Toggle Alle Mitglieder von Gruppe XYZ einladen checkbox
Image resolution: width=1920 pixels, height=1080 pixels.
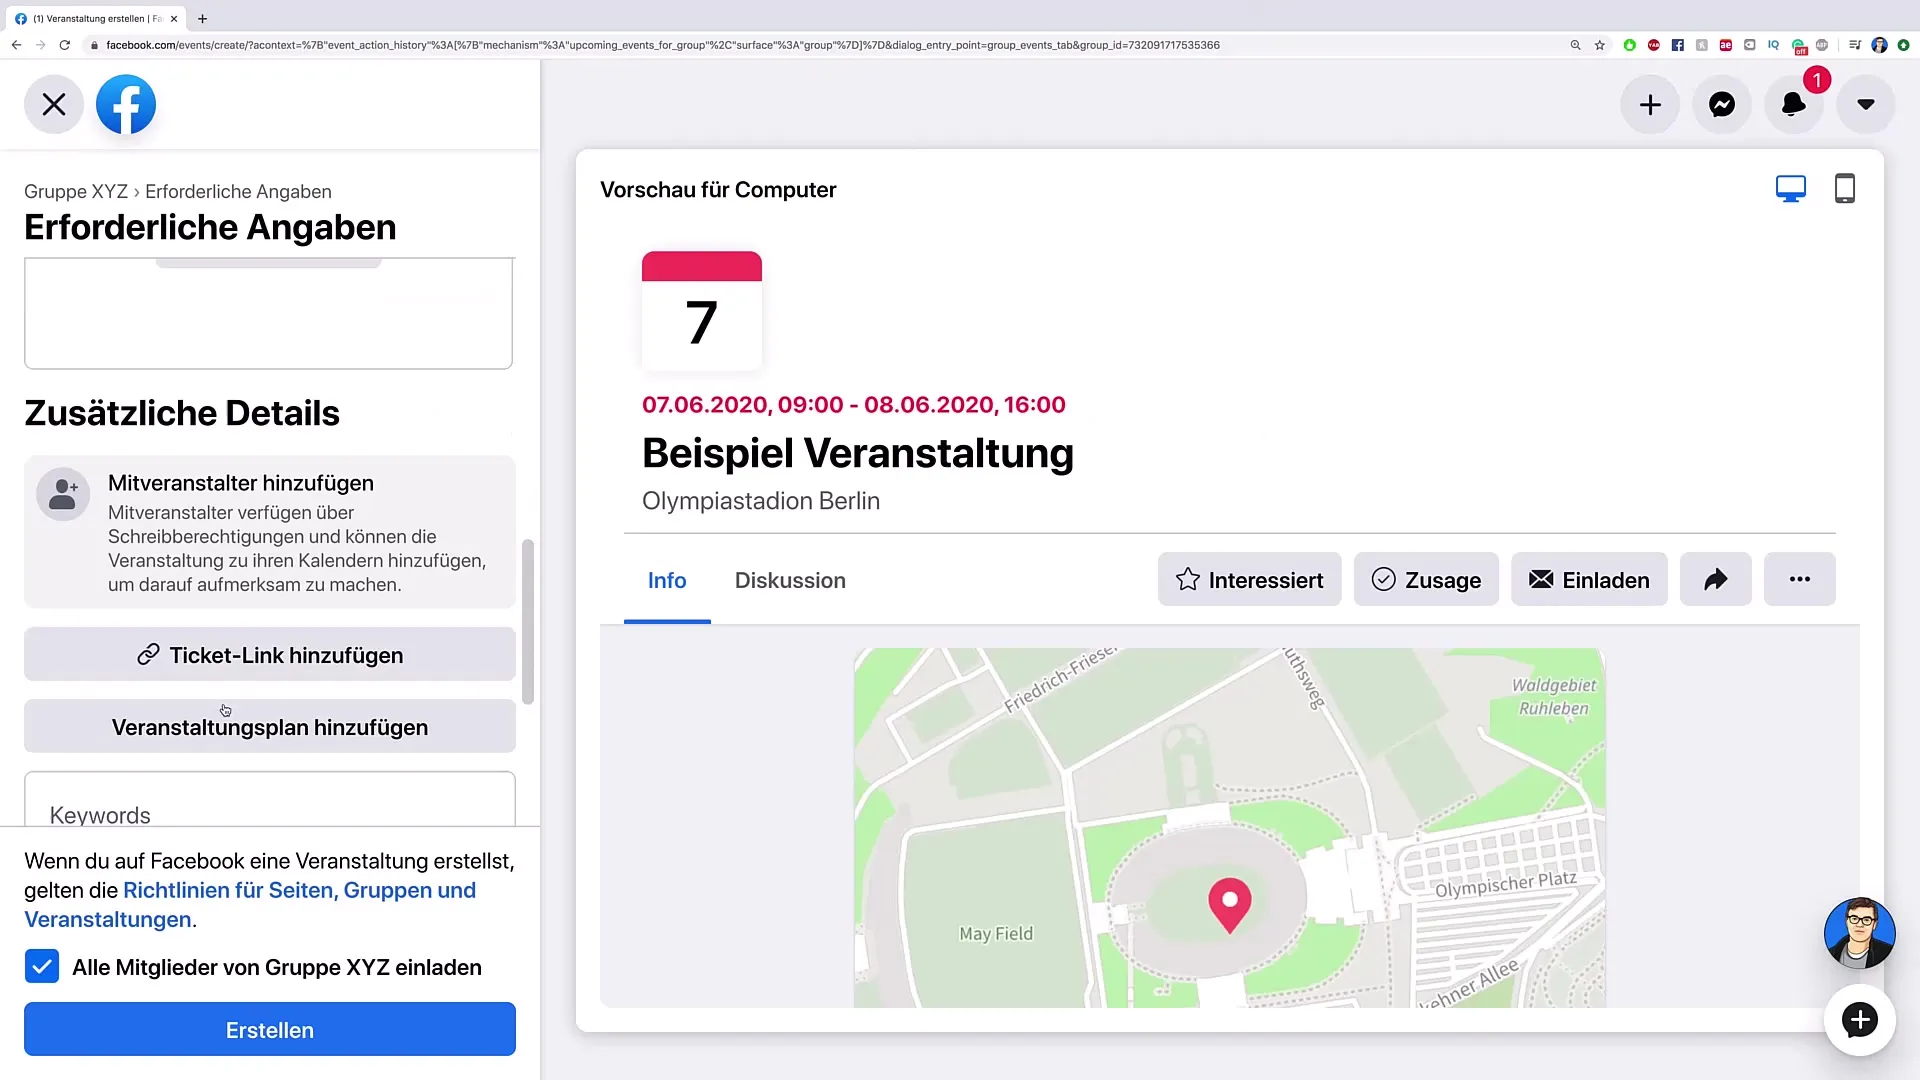point(42,967)
